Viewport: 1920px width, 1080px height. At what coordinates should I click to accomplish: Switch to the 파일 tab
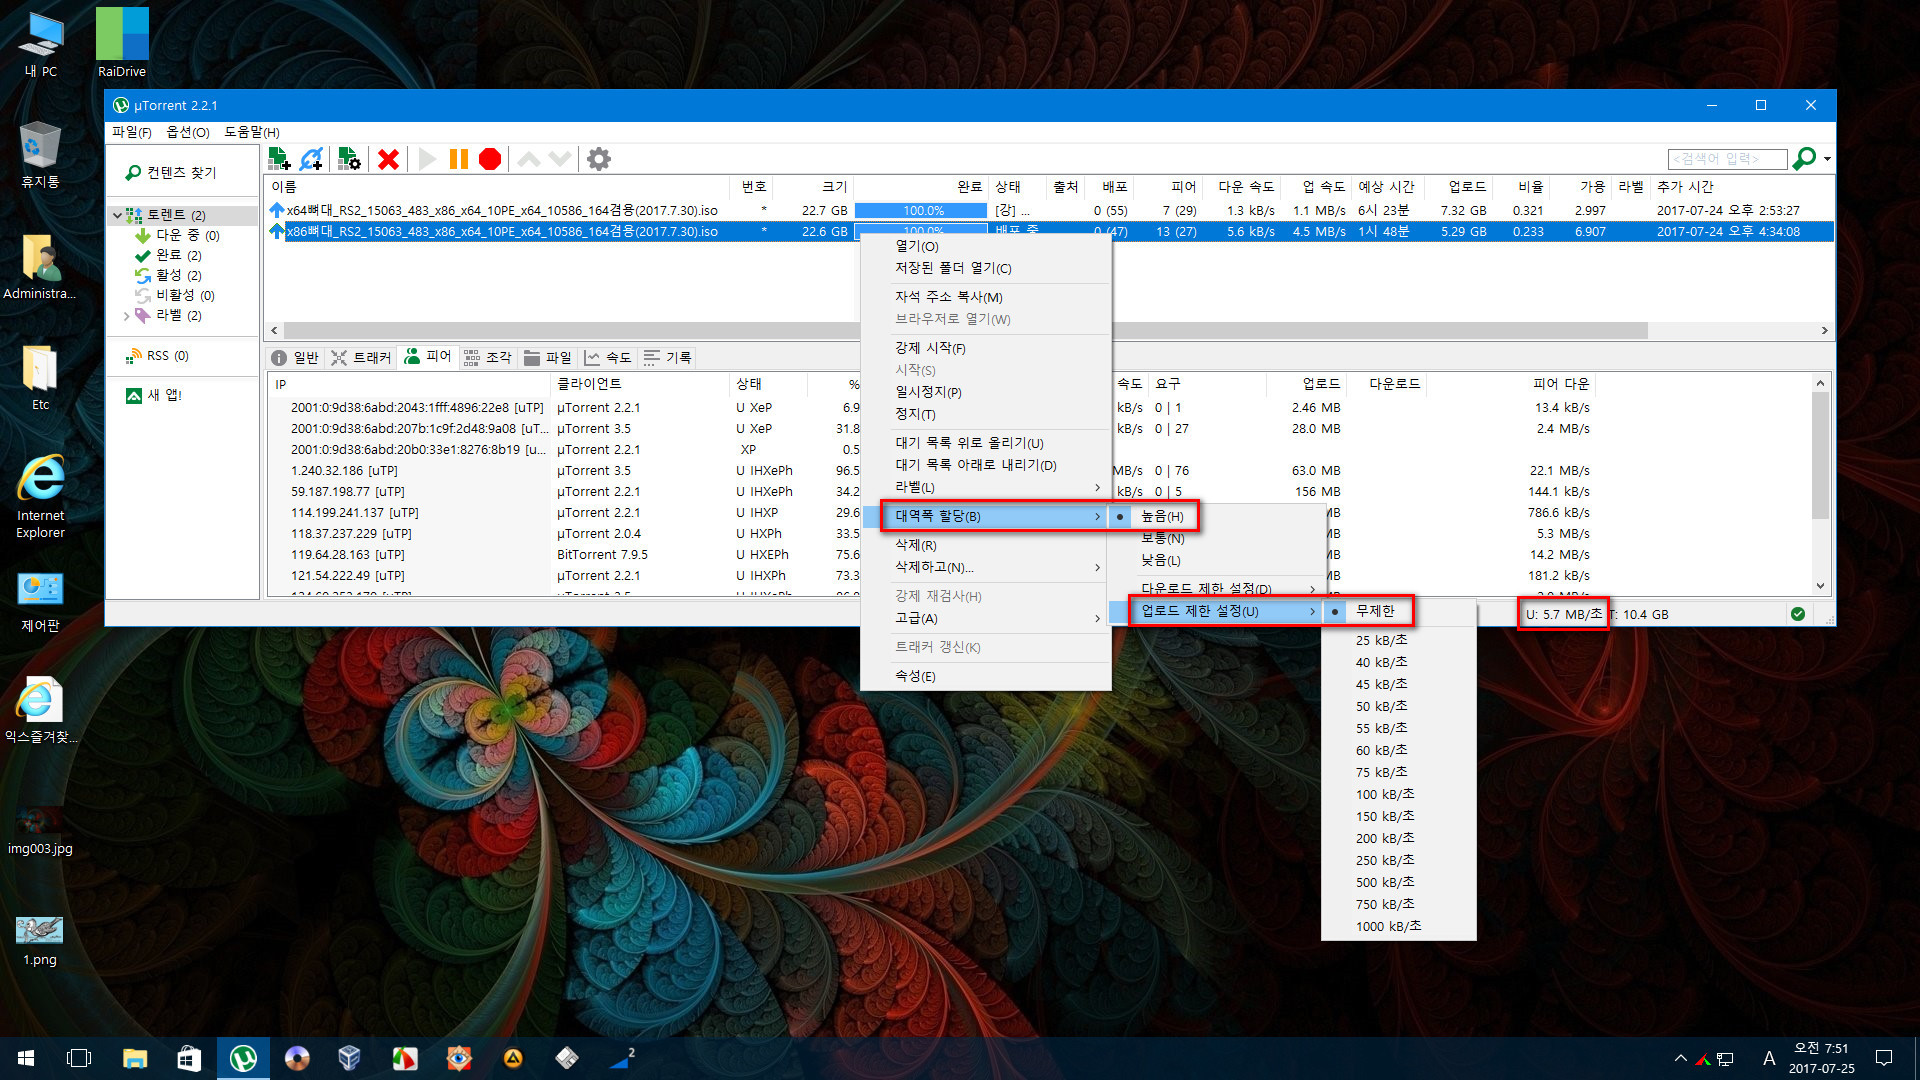[548, 358]
